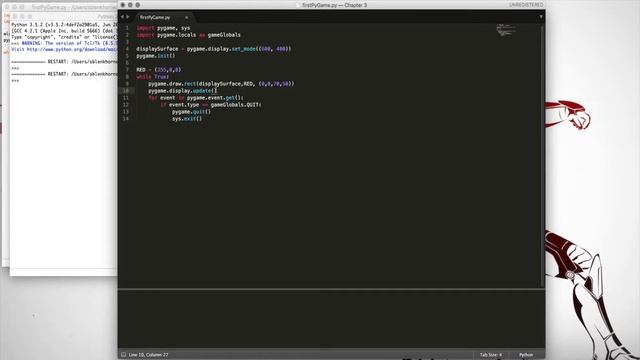640x360 pixels.
Task: Select the firstPyGame.py tab
Action: pos(155,17)
